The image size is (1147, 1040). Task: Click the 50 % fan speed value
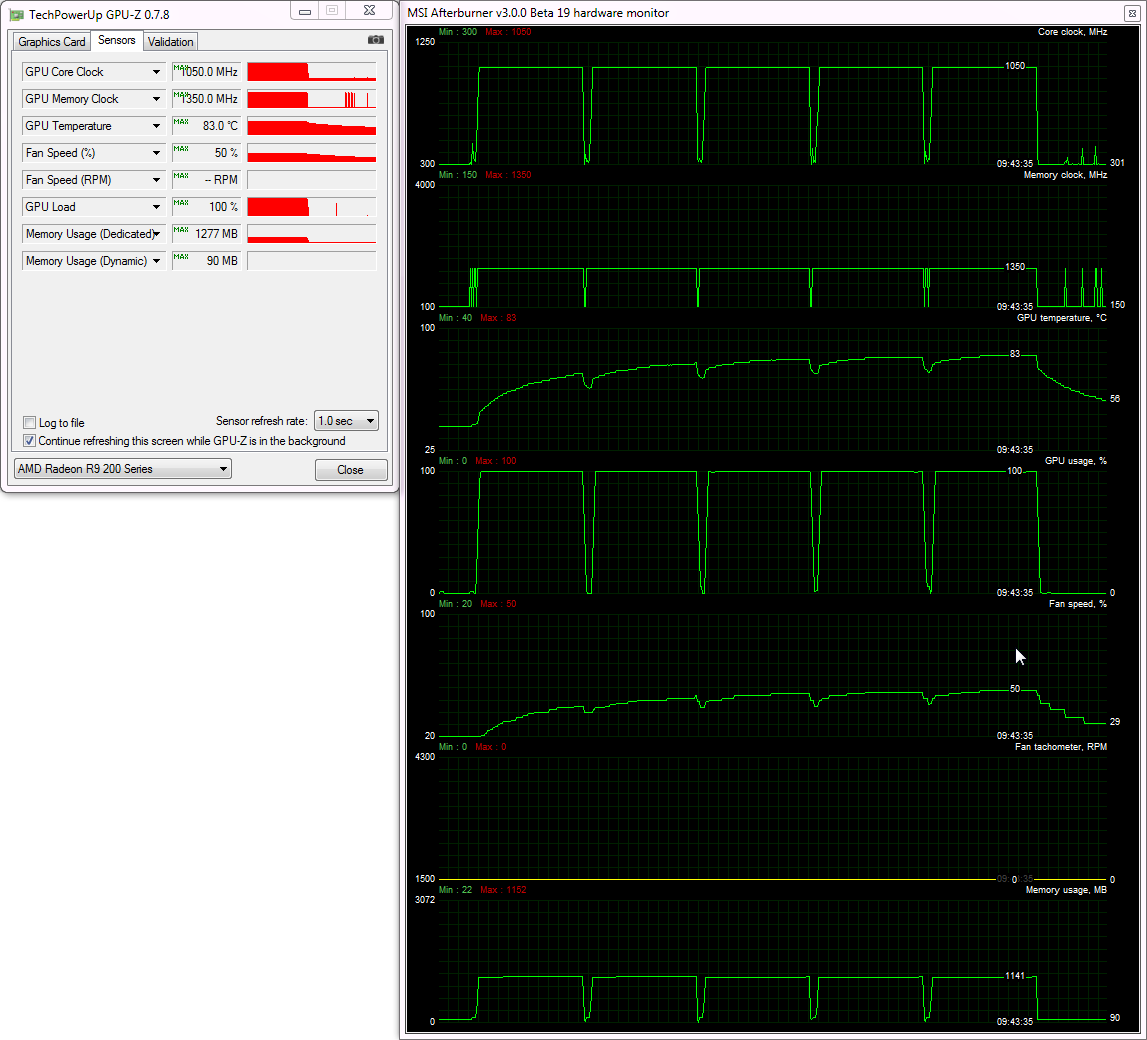point(206,153)
